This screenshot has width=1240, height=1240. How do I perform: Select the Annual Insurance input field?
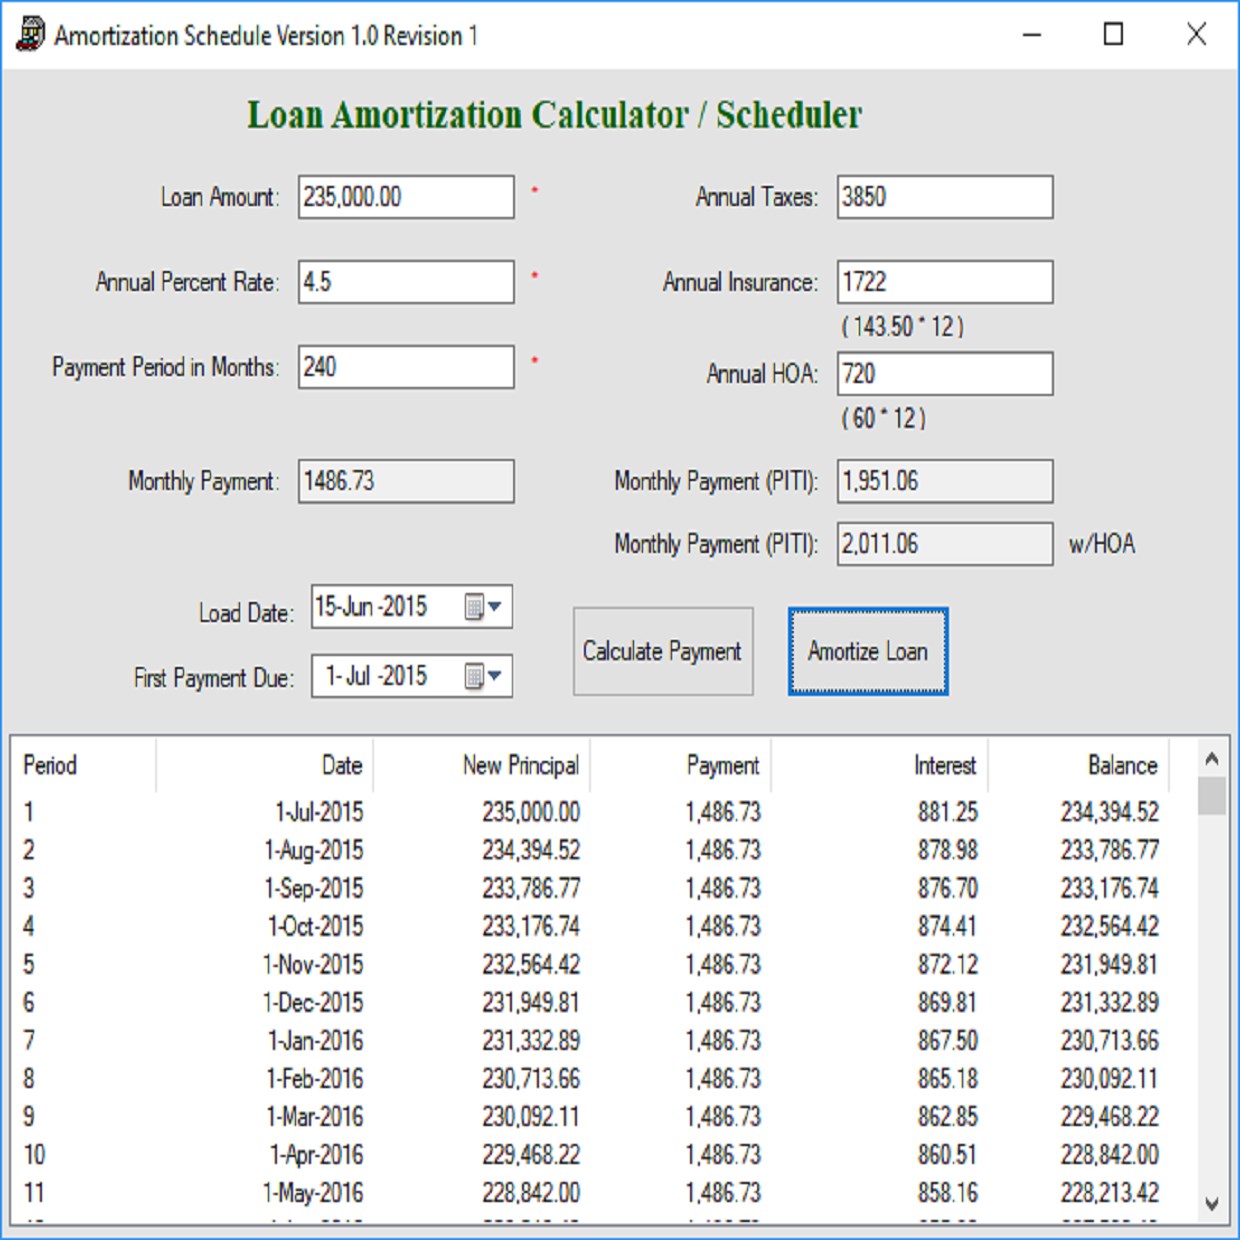tap(945, 282)
